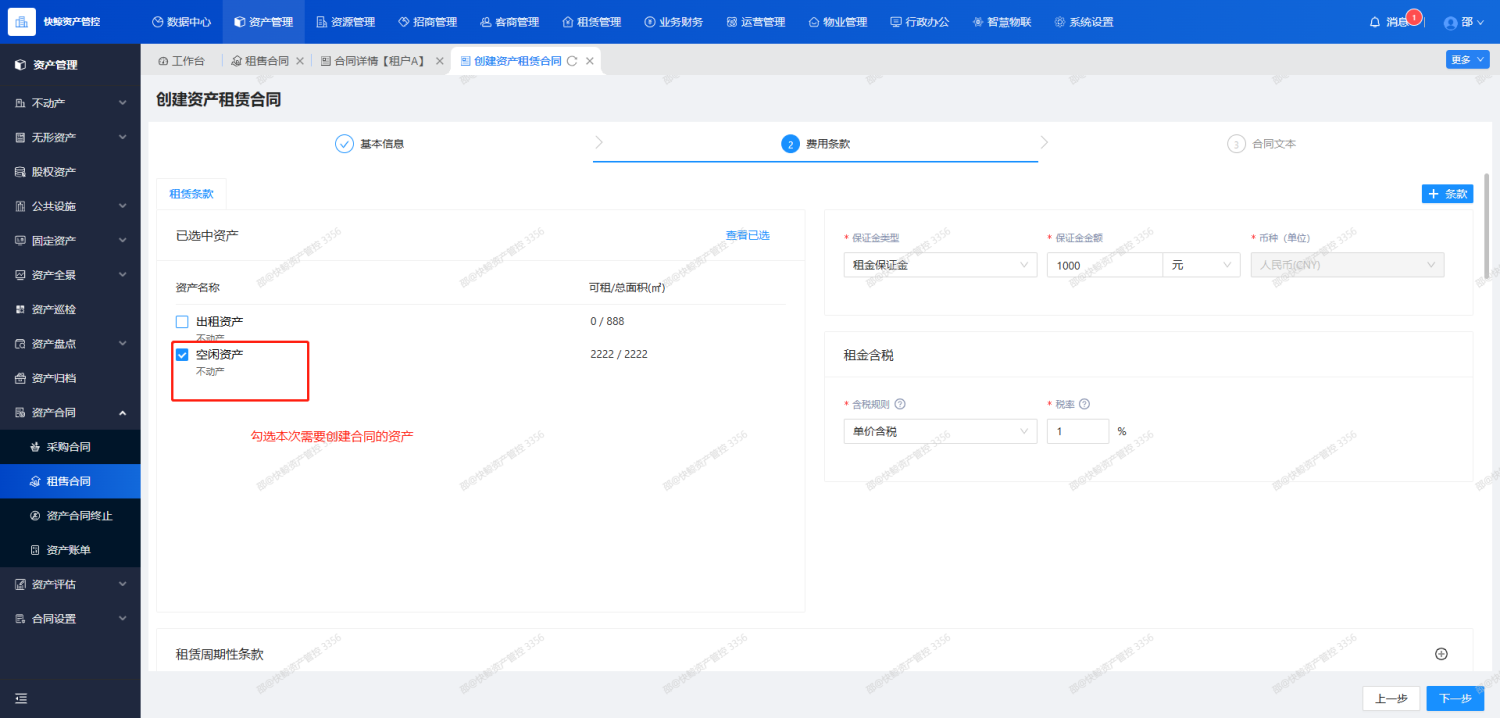Screen dimensions: 1500x718
Task: Open the 数据中心 top menu
Action: click(x=181, y=22)
